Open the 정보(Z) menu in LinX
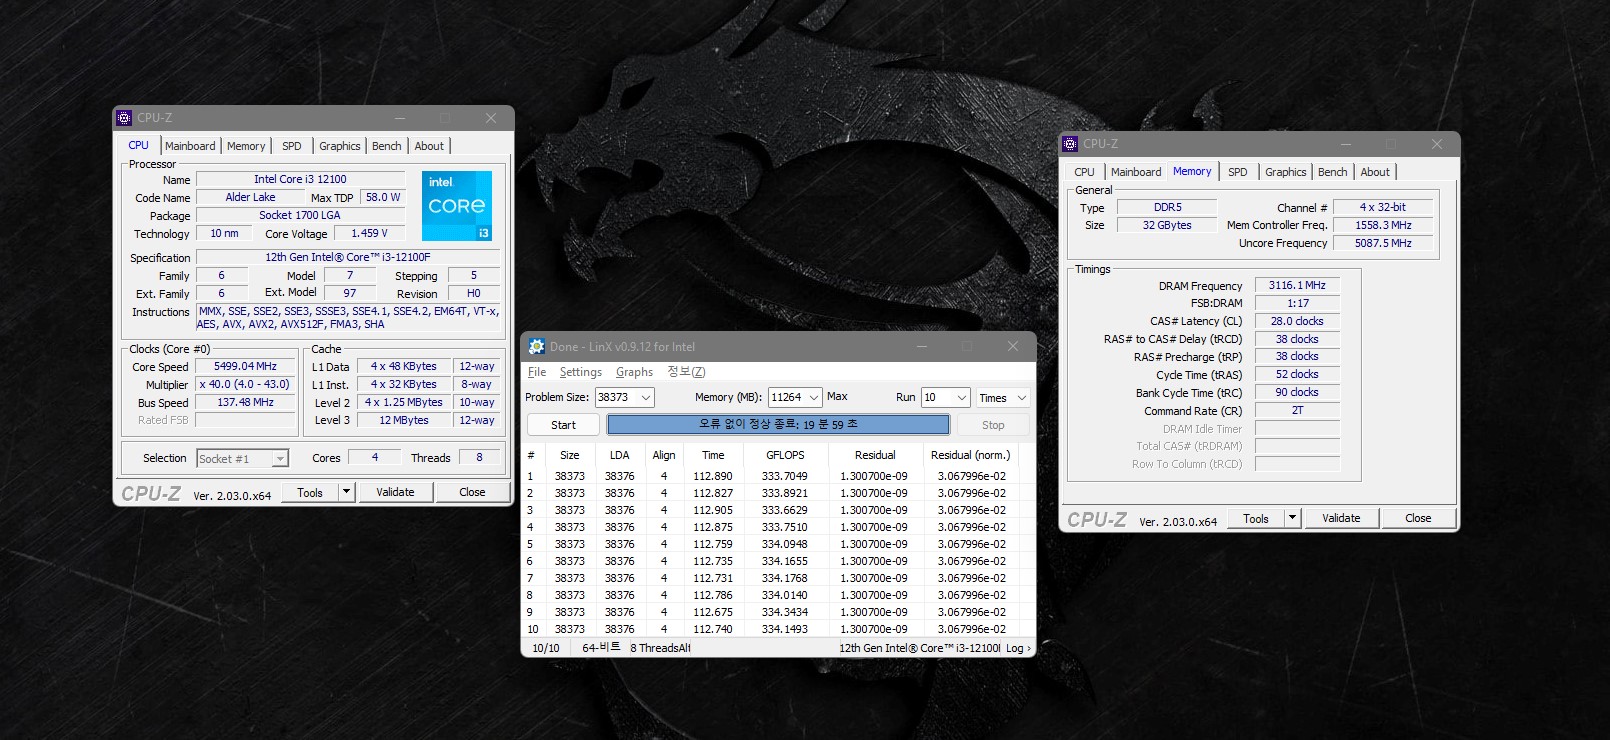The width and height of the screenshot is (1610, 740). click(686, 372)
